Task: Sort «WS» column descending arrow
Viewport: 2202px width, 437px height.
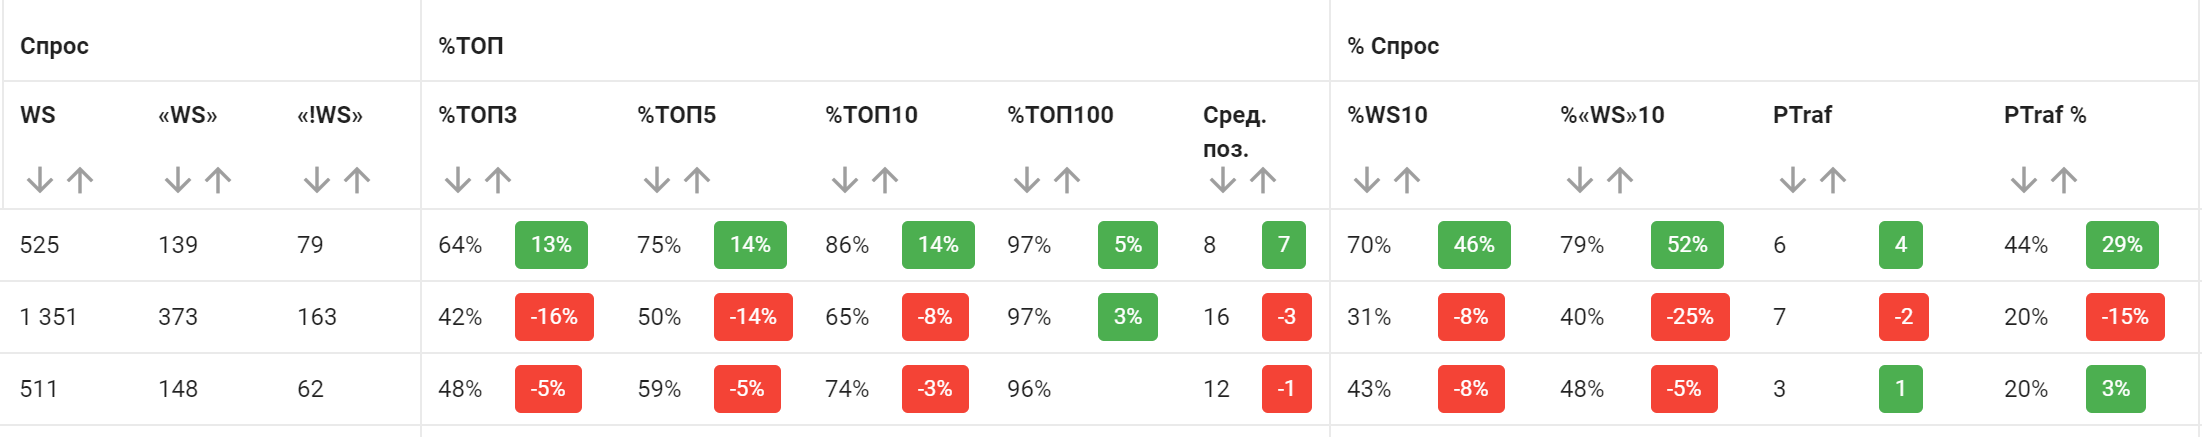Action: 178,180
